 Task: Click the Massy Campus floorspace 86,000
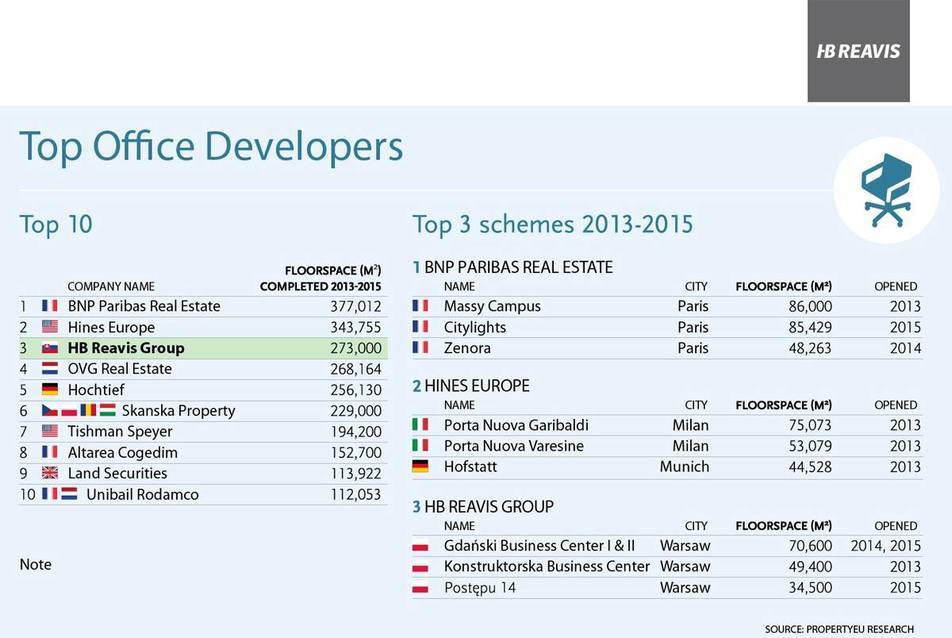[811, 307]
